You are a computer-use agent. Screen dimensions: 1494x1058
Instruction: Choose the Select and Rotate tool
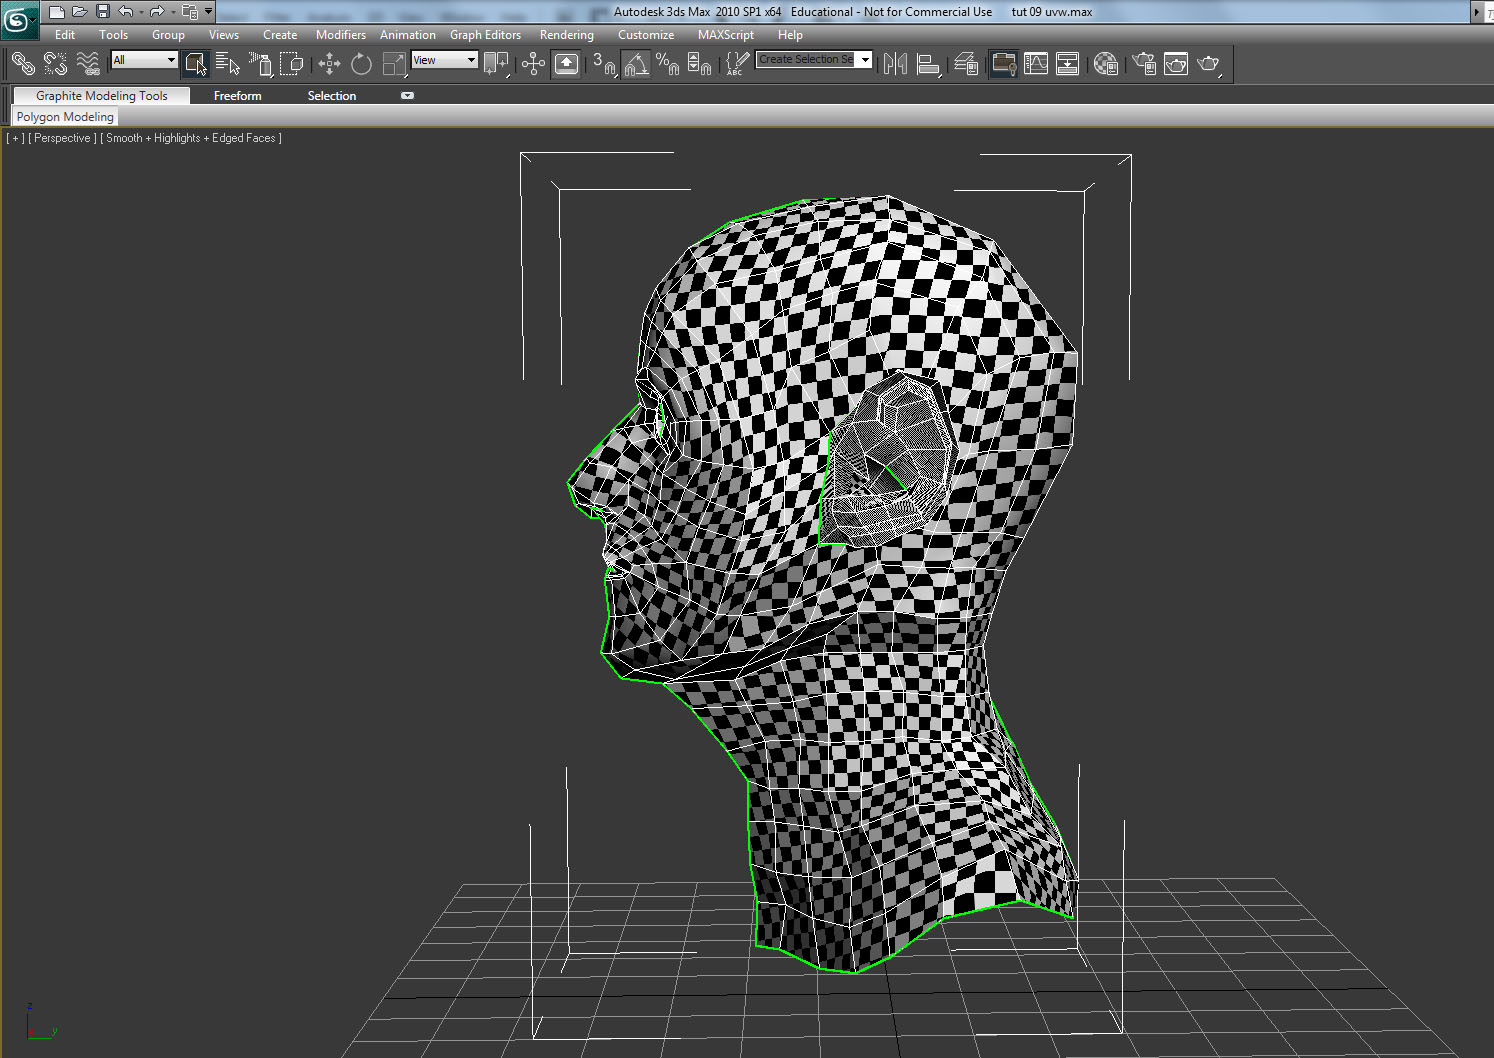tap(361, 63)
